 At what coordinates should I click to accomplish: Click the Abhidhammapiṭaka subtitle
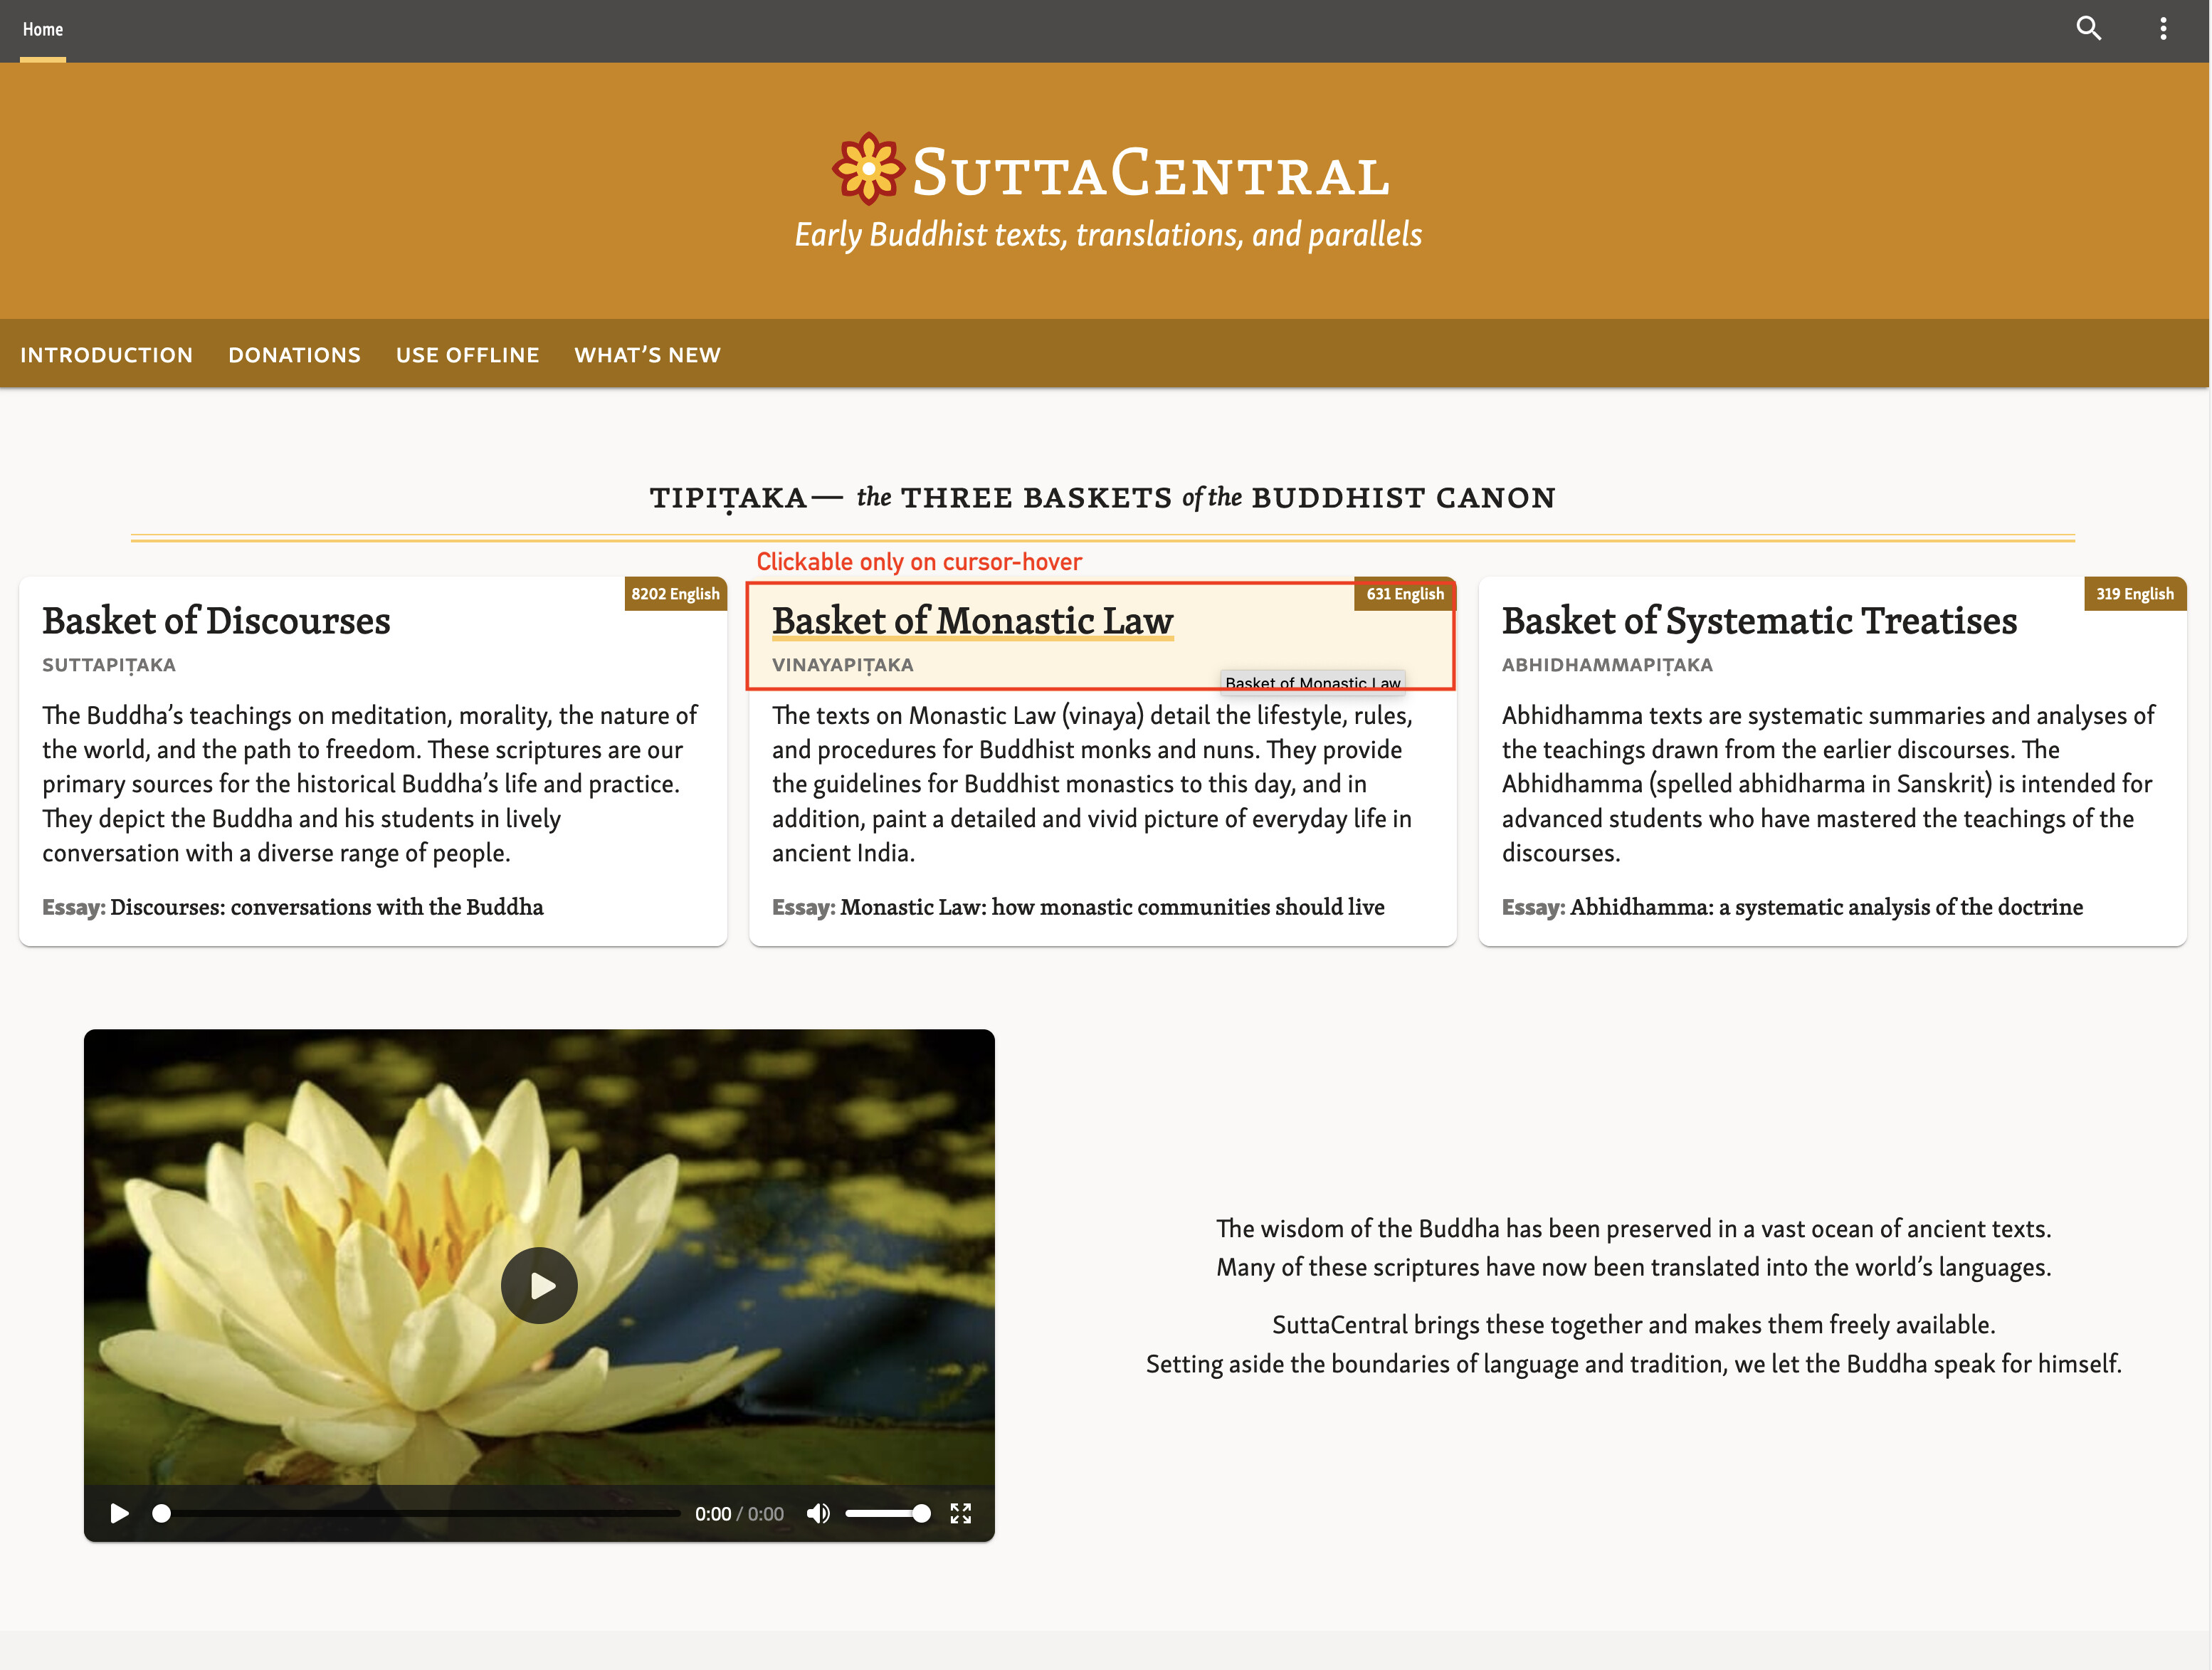[x=1607, y=665]
